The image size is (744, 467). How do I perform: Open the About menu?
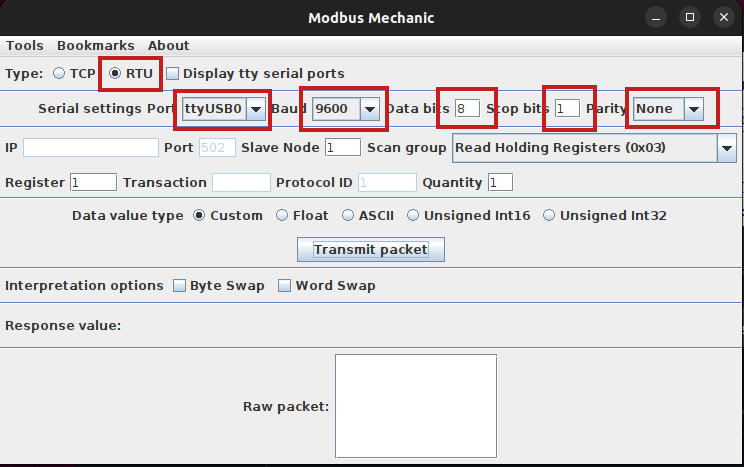pyautogui.click(x=168, y=45)
